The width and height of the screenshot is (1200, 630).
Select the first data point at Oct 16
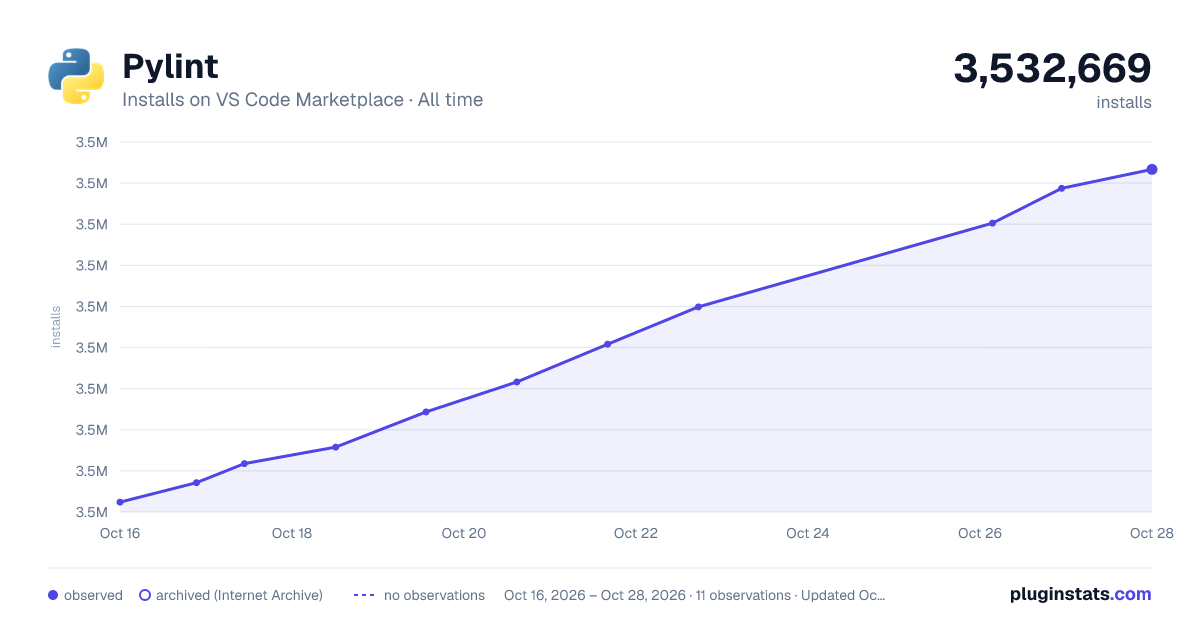[120, 502]
